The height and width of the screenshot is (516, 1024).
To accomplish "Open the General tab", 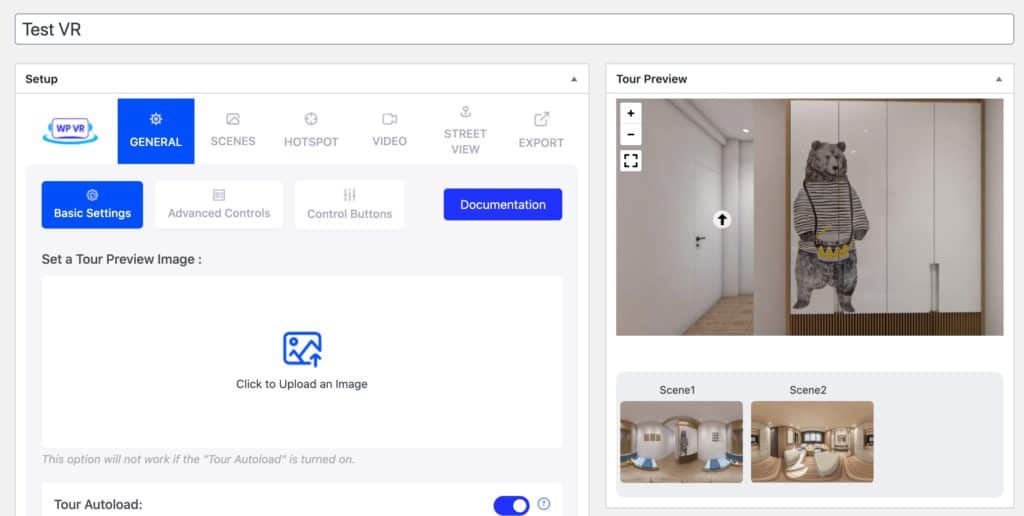I will (156, 131).
